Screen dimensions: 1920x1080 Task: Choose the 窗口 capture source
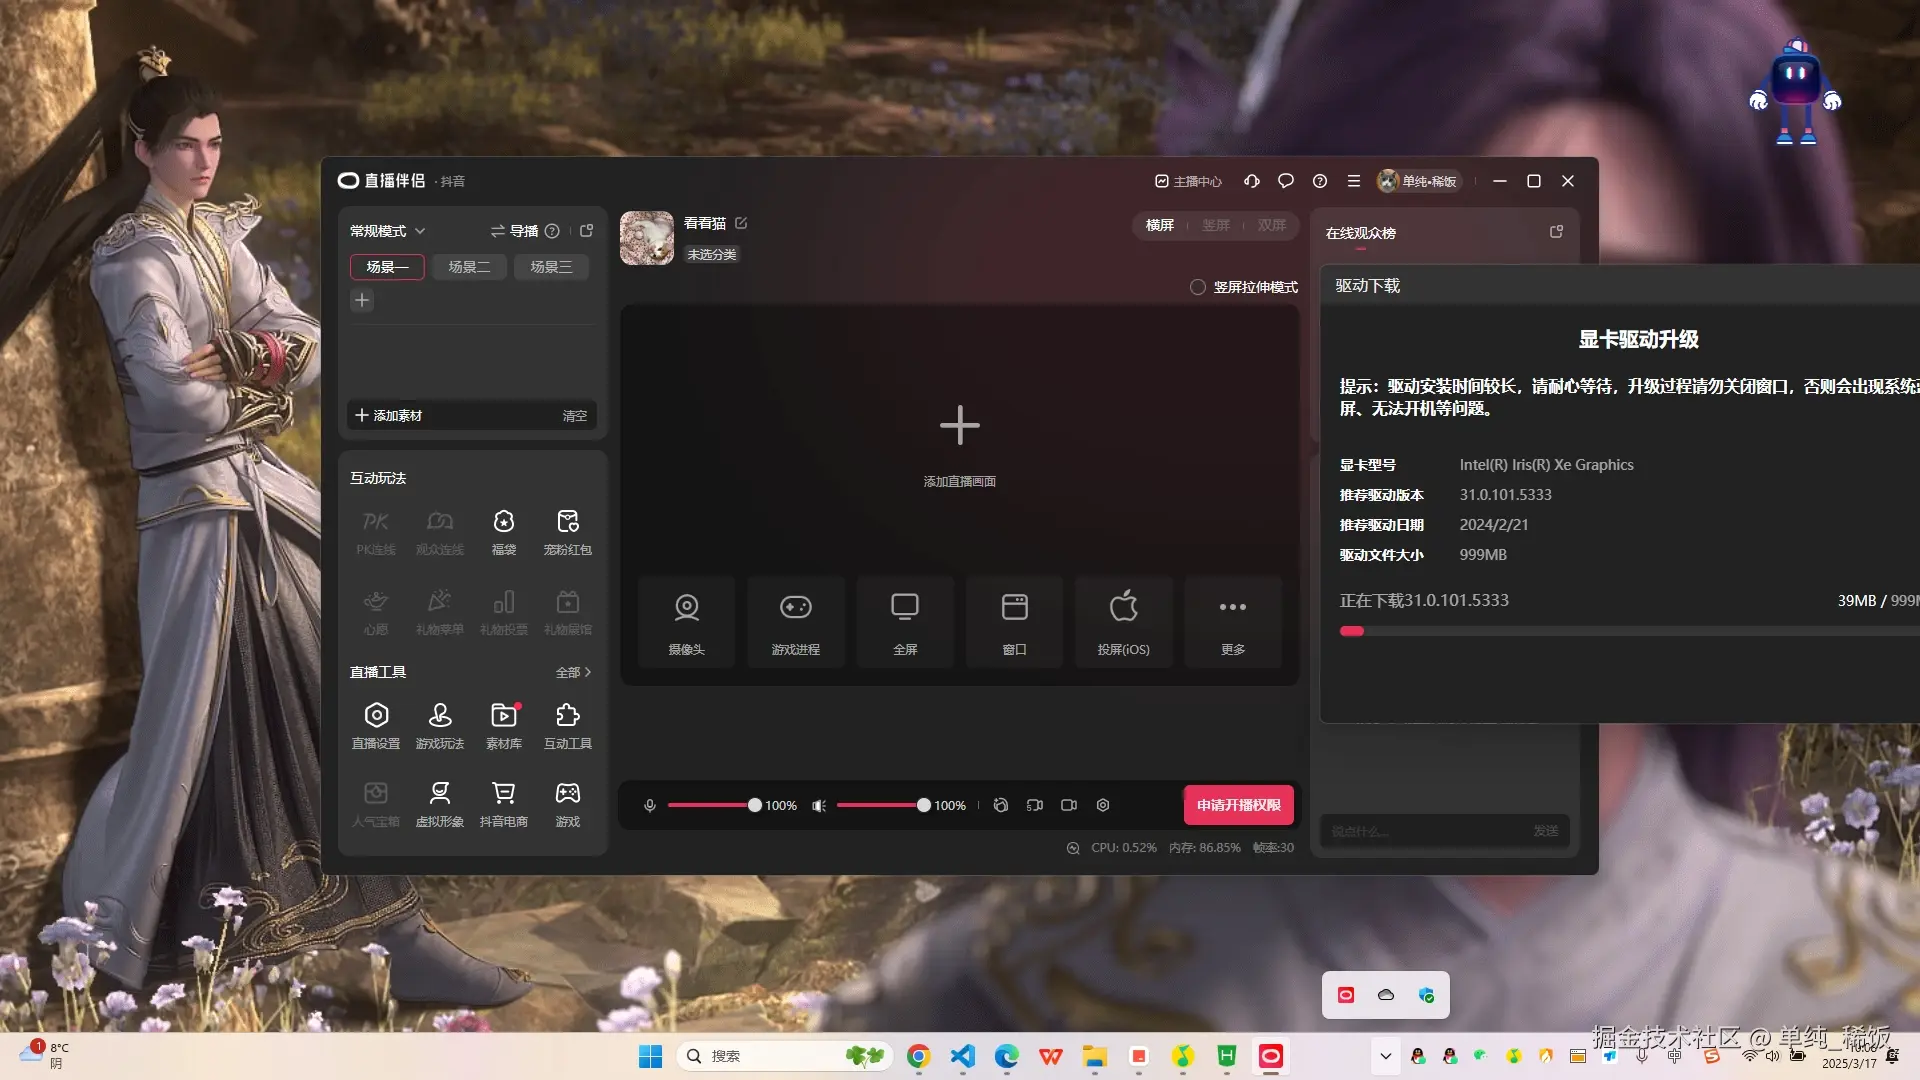pyautogui.click(x=1013, y=621)
